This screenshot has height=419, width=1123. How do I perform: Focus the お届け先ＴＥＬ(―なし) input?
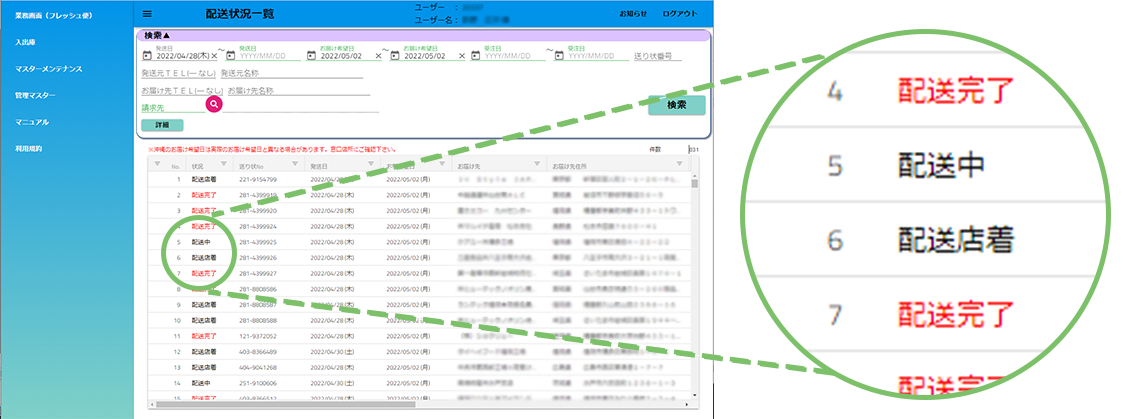(182, 90)
